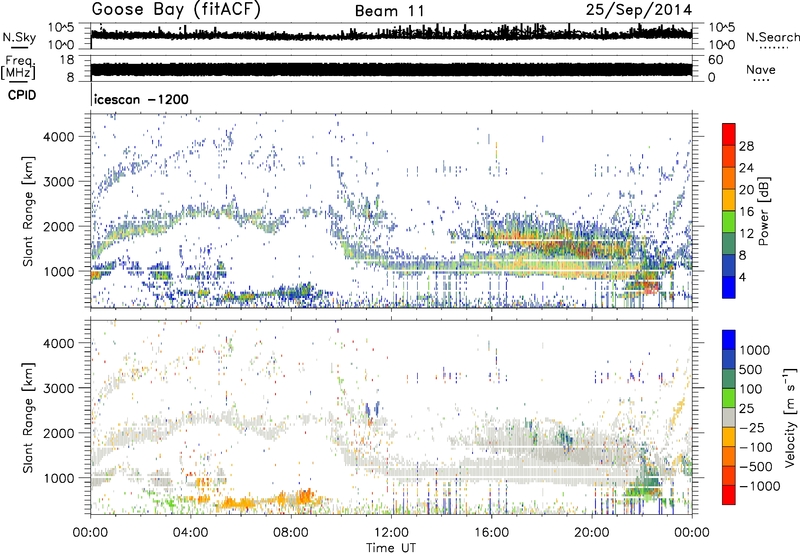Screen dimensions: 800x554
Task: Click the '8' power colorbar tick
Action: [x=743, y=255]
